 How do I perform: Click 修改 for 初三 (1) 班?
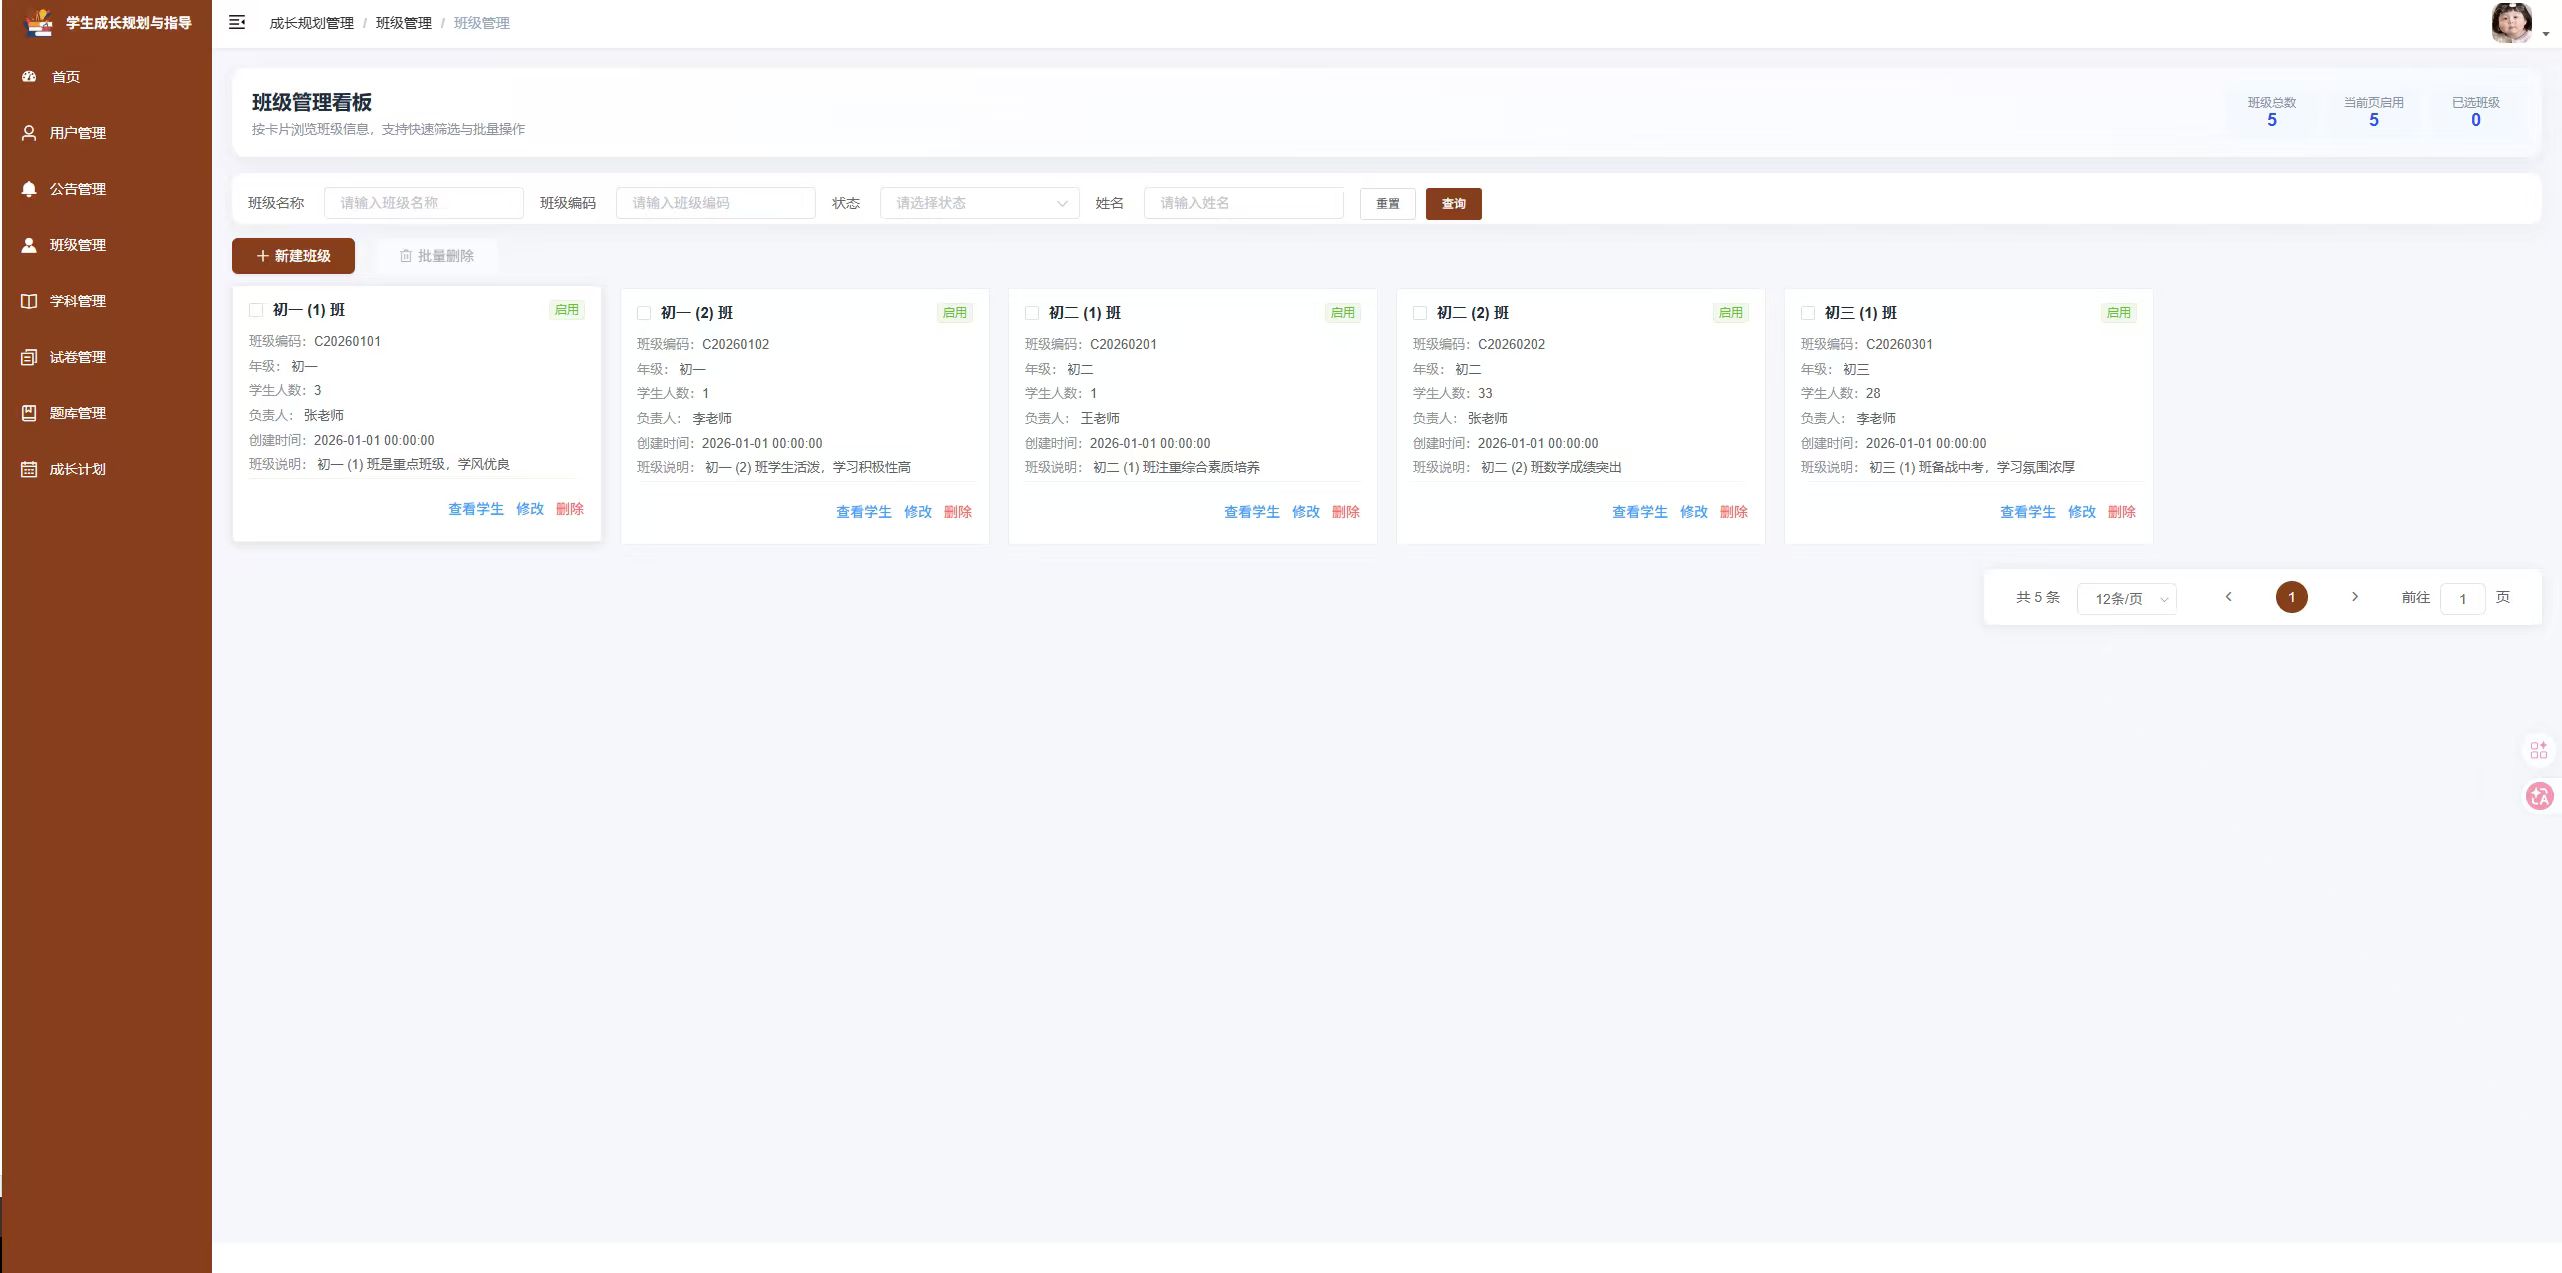click(x=2082, y=512)
